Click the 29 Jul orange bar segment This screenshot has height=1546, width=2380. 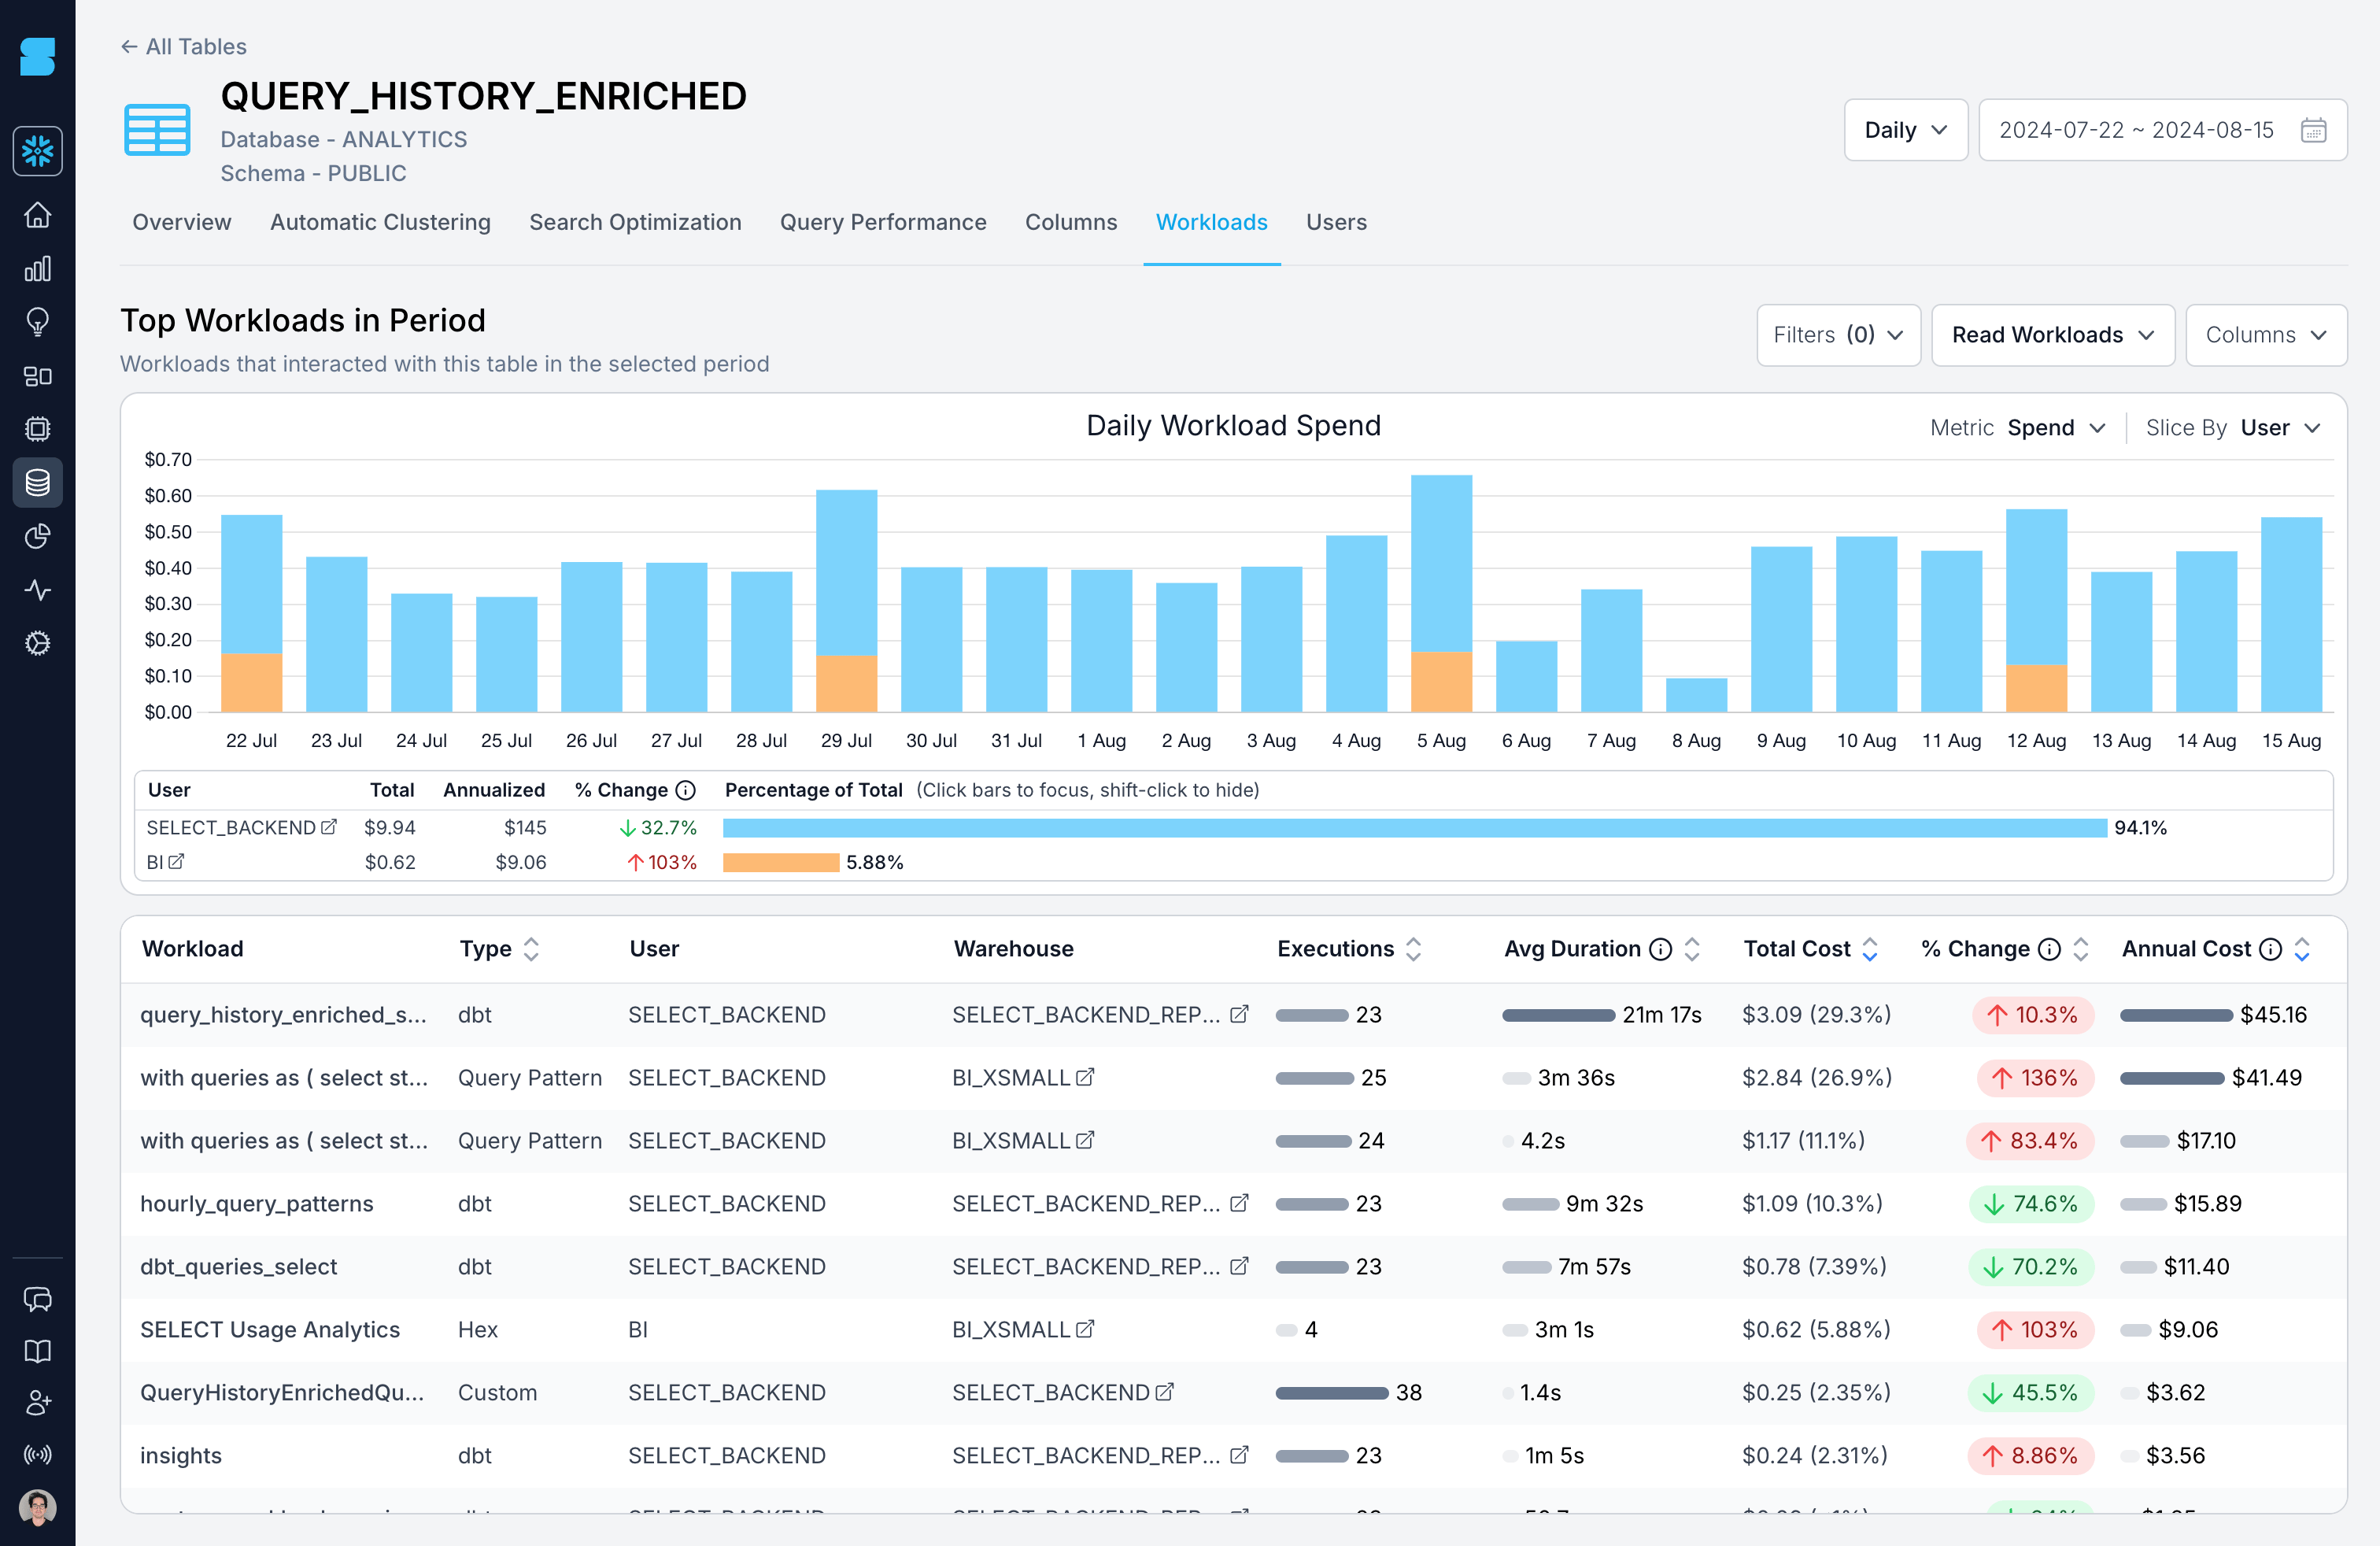click(x=846, y=683)
